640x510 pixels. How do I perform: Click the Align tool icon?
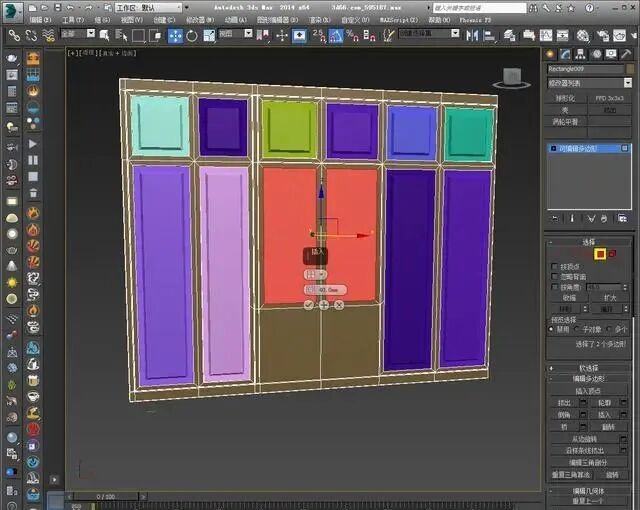point(489,36)
